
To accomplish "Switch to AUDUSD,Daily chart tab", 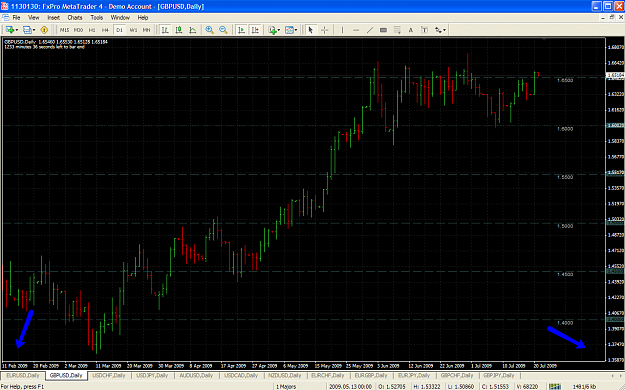I will click(x=196, y=376).
